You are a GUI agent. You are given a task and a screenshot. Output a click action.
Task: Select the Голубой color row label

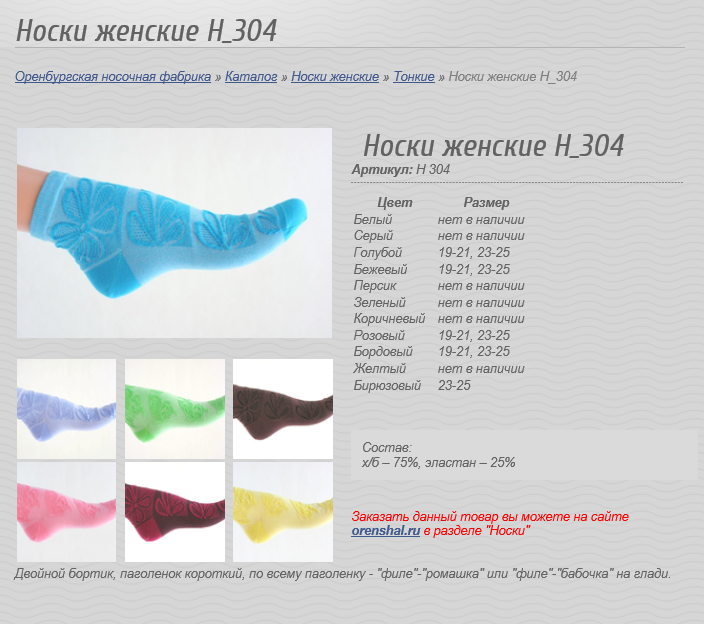click(378, 252)
